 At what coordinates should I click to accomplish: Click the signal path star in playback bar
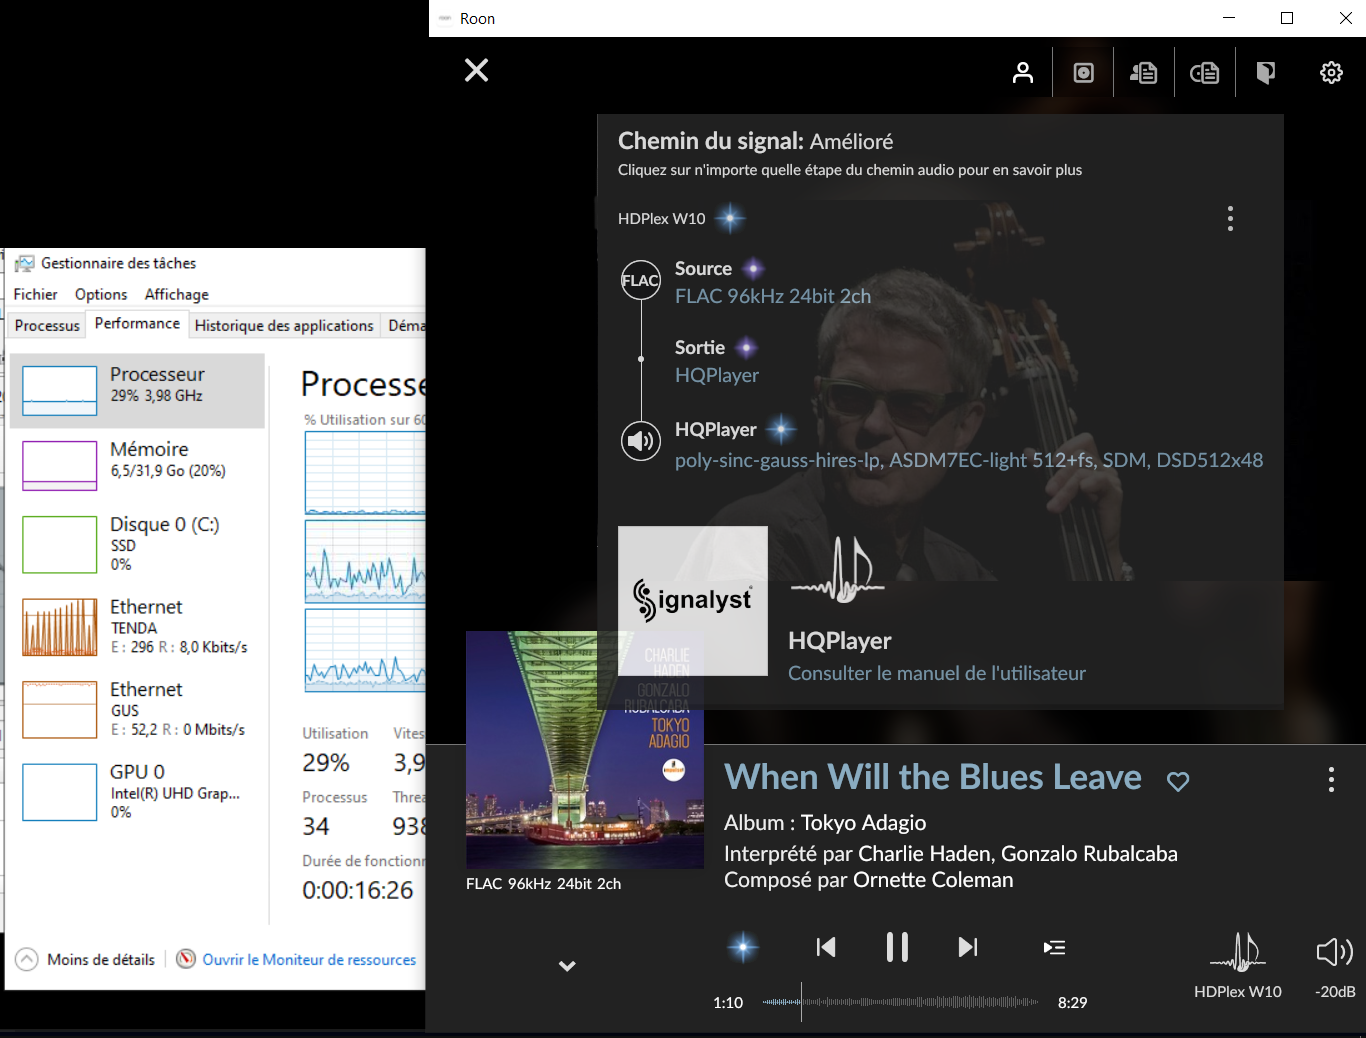pos(743,947)
